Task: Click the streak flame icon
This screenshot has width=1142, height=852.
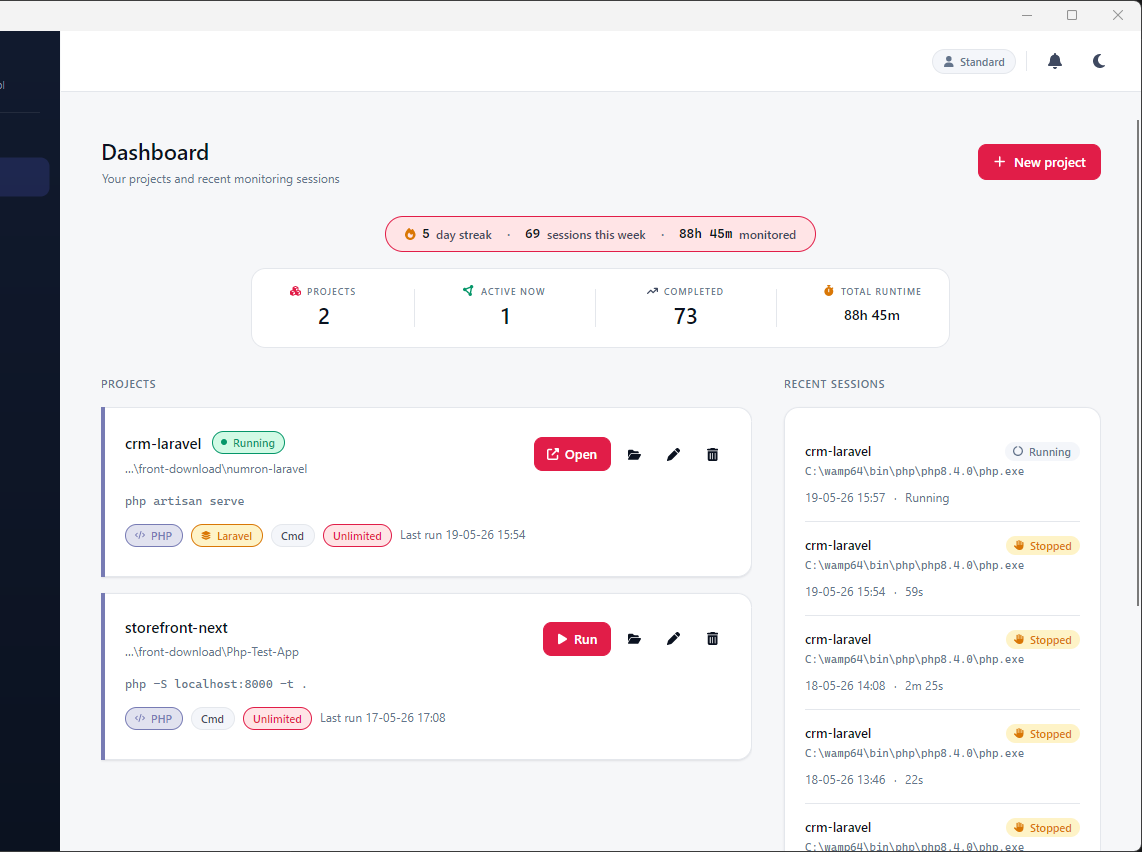Action: [x=410, y=234]
